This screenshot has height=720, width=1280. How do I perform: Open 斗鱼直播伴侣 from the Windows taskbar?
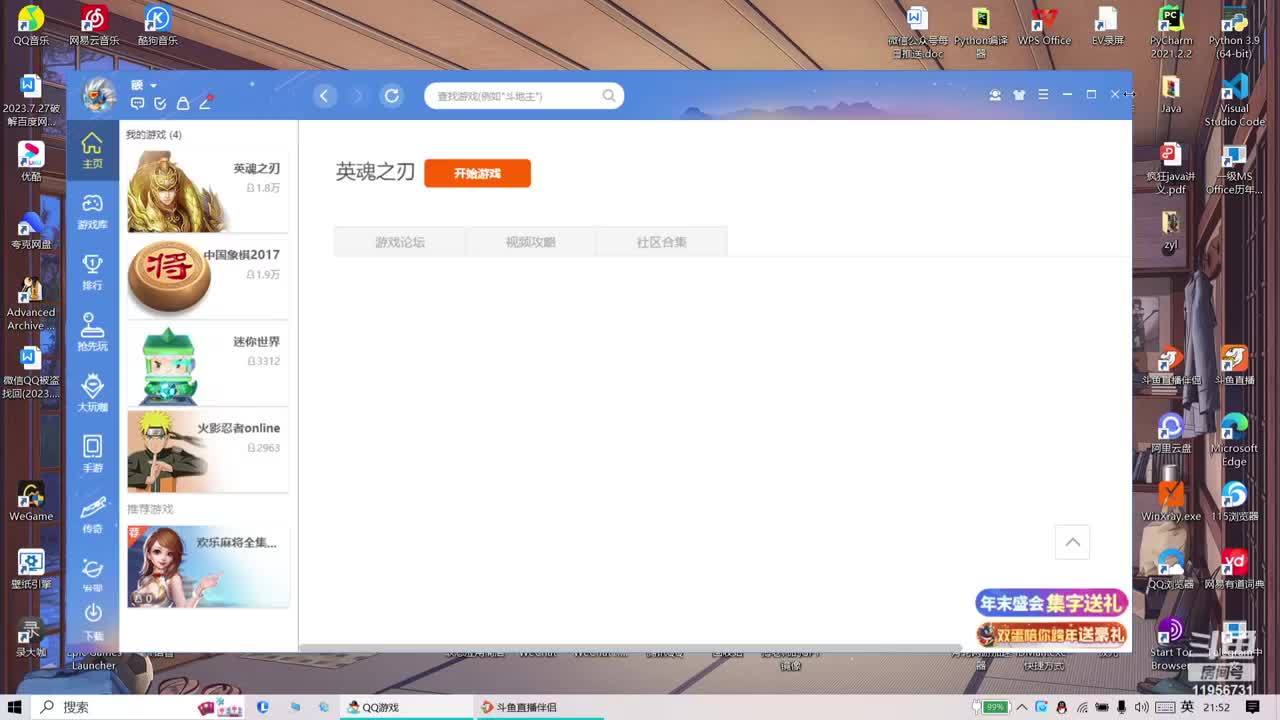[538, 707]
